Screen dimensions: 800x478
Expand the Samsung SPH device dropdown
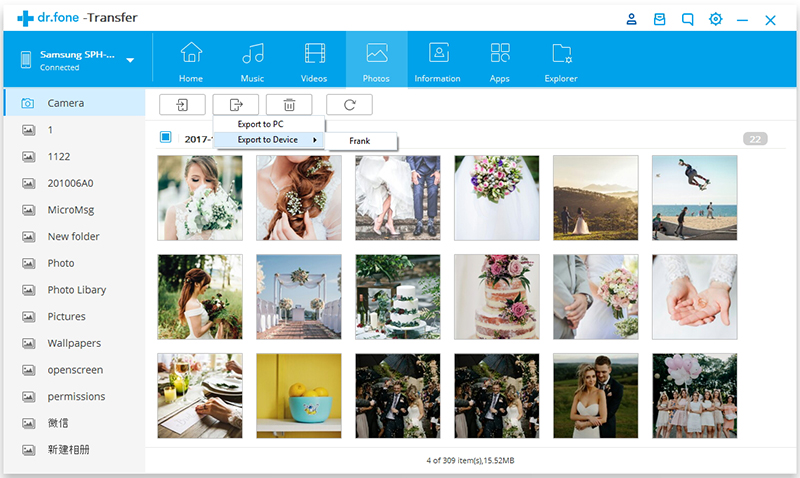point(130,60)
